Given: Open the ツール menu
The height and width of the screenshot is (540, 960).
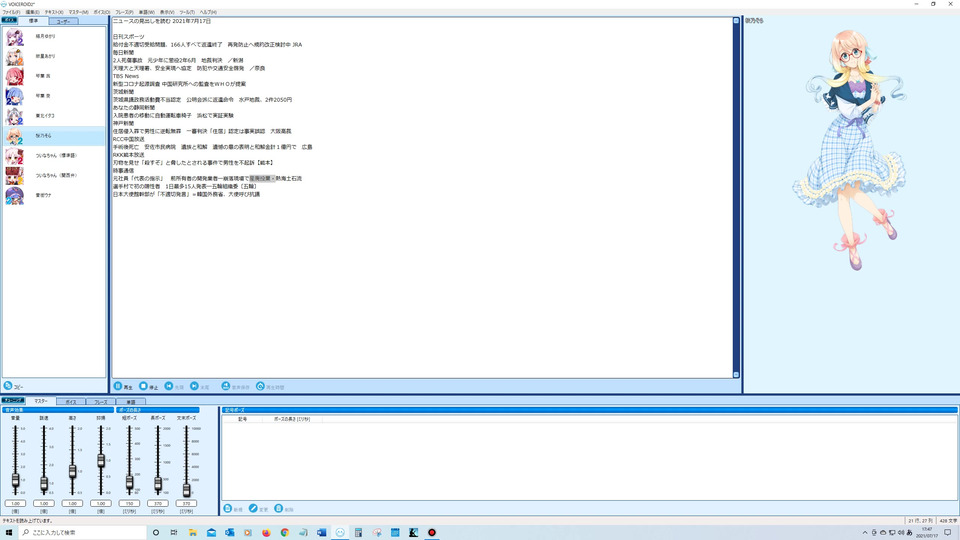Looking at the screenshot, I should (187, 12).
